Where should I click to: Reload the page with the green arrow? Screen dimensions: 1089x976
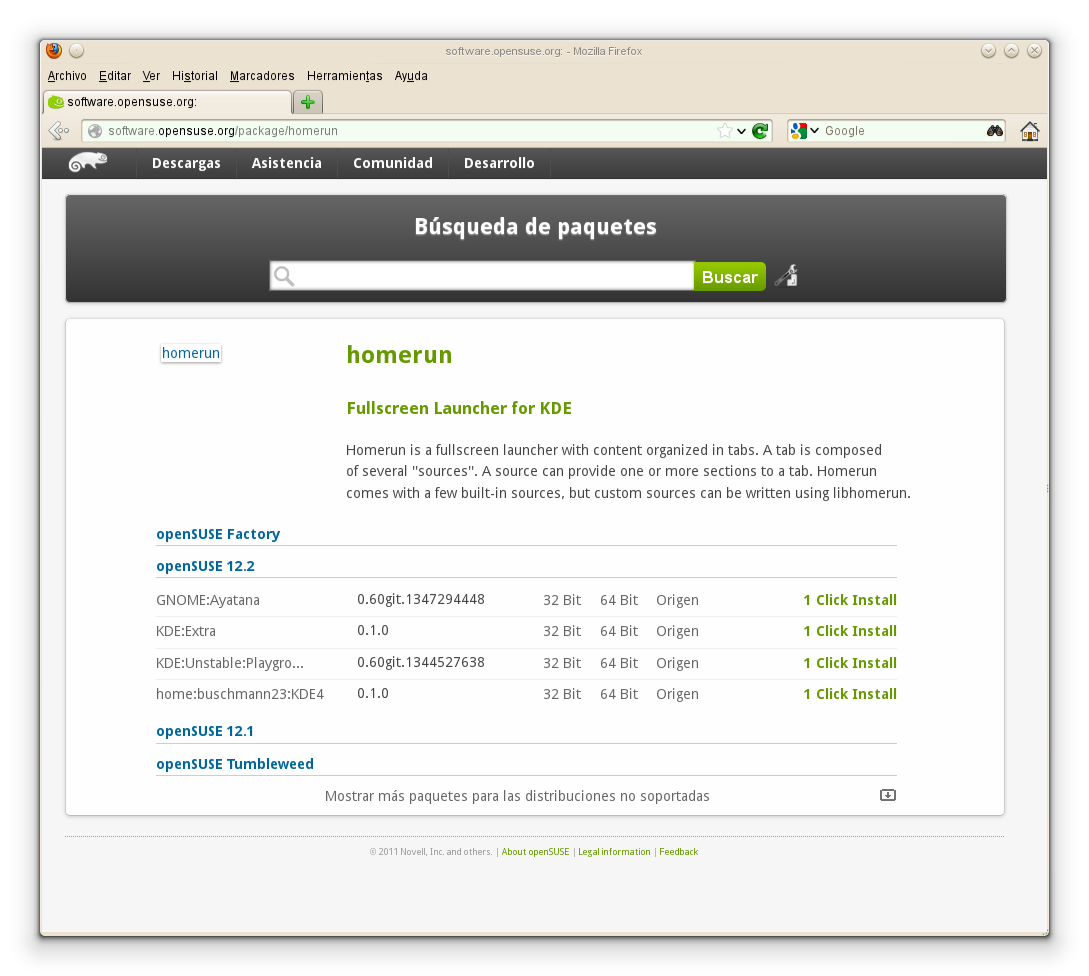[x=760, y=131]
